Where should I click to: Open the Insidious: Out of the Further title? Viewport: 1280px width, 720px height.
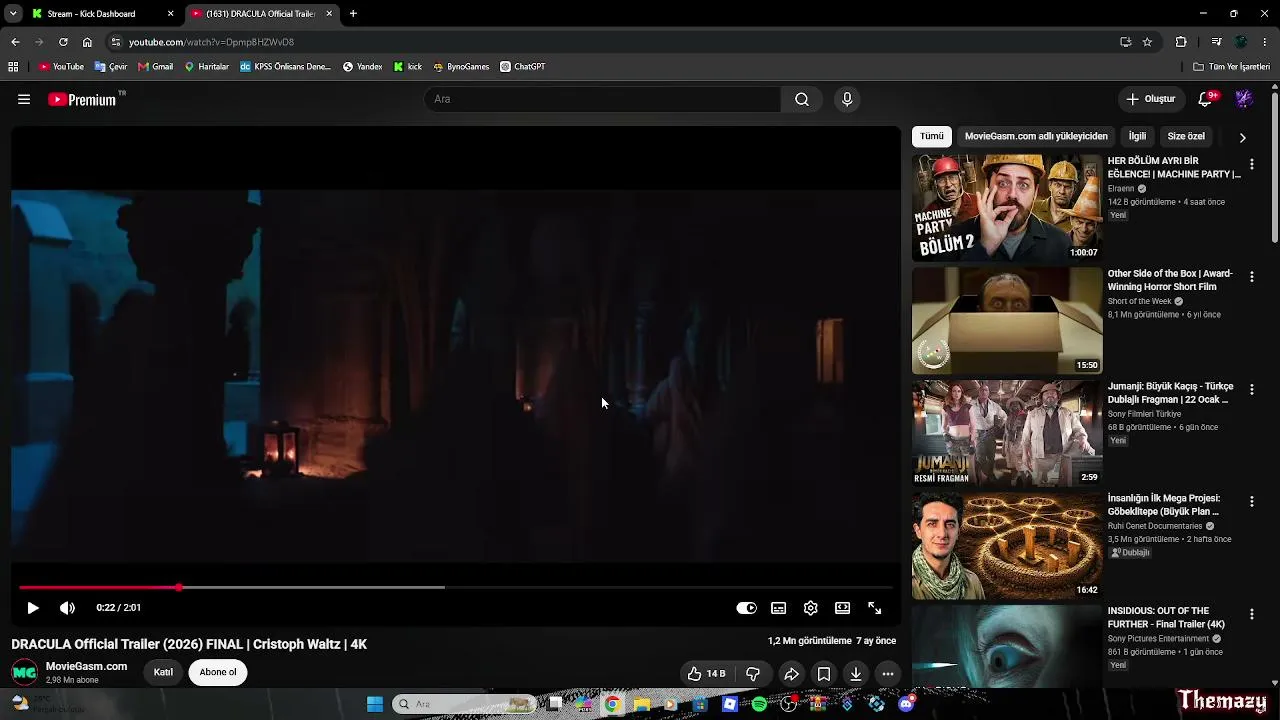[1166, 618]
